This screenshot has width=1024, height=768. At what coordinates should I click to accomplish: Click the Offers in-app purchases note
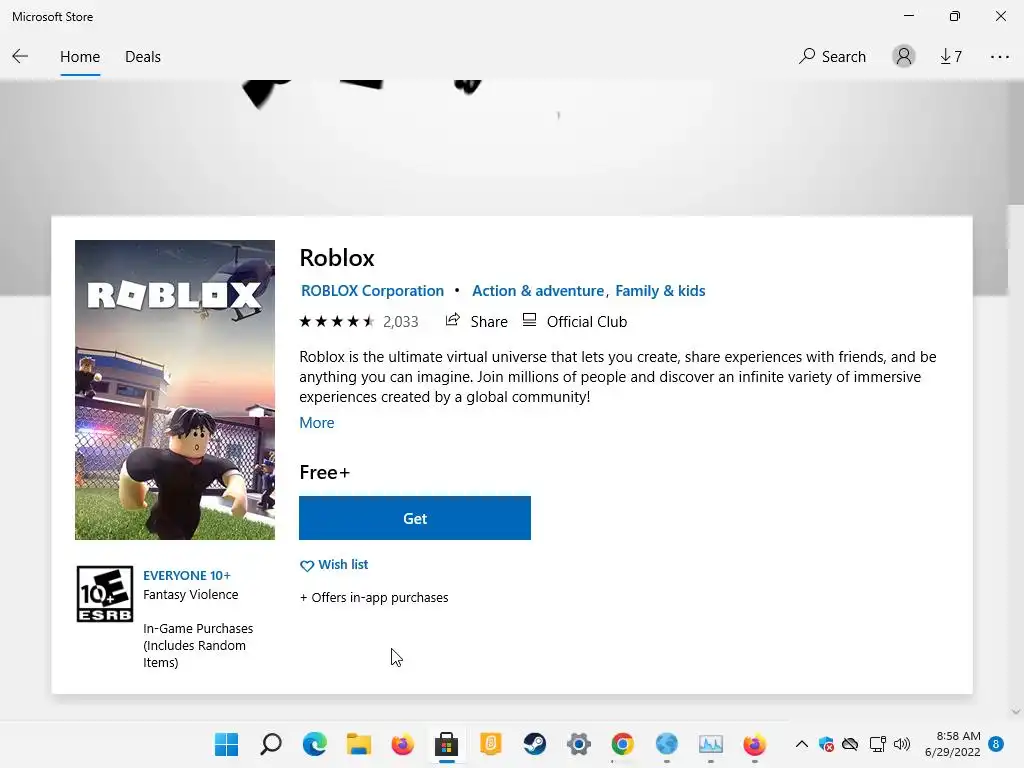point(374,598)
